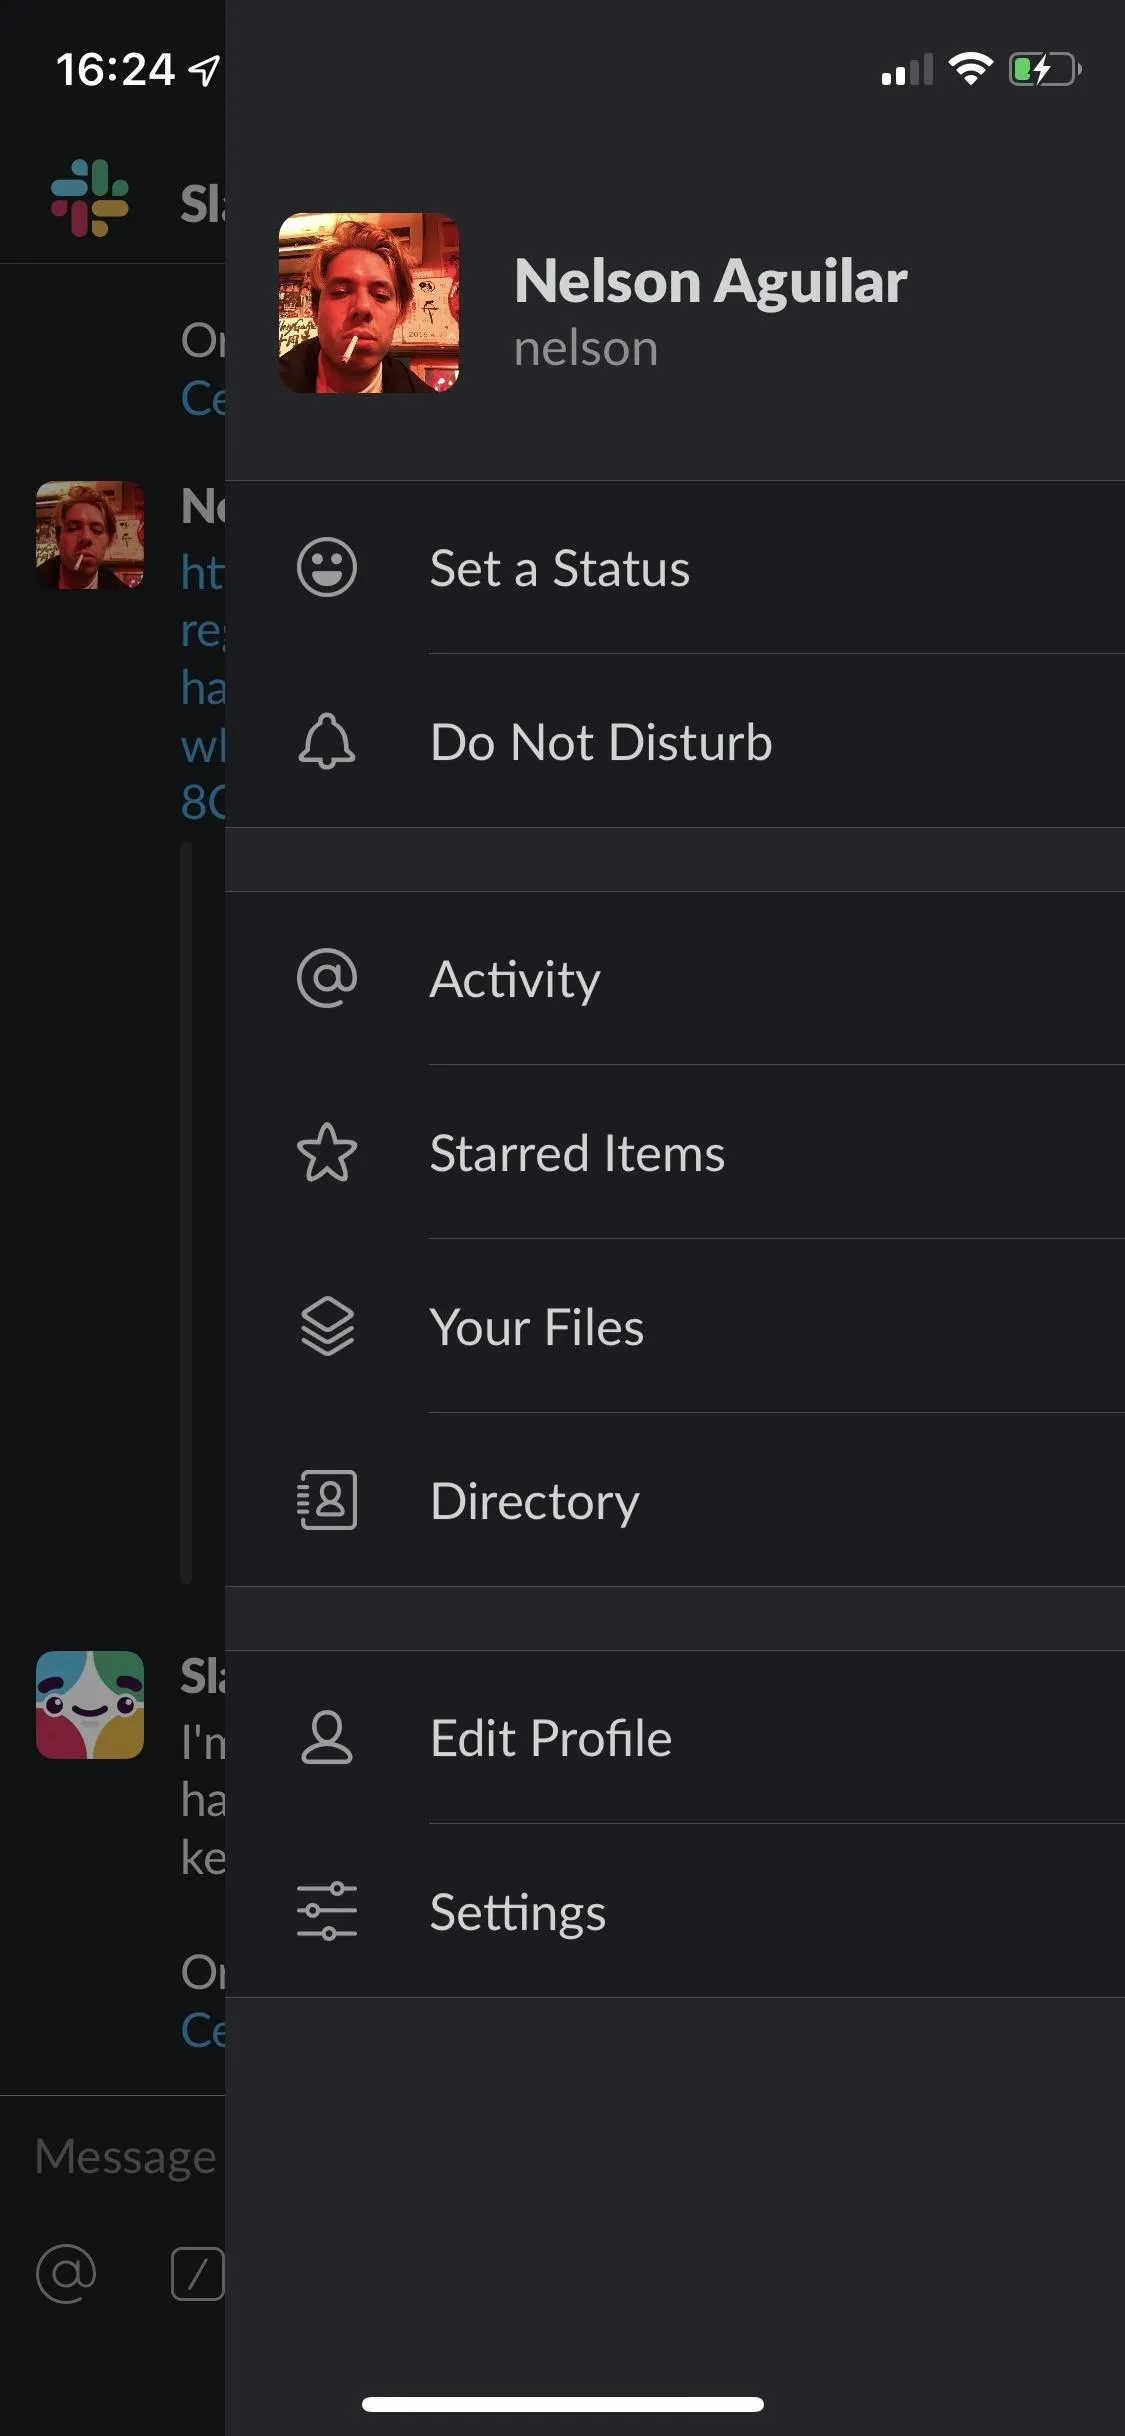Screen dimensions: 1125x2436
Task: Open Settings from the menu
Action: tap(675, 1911)
